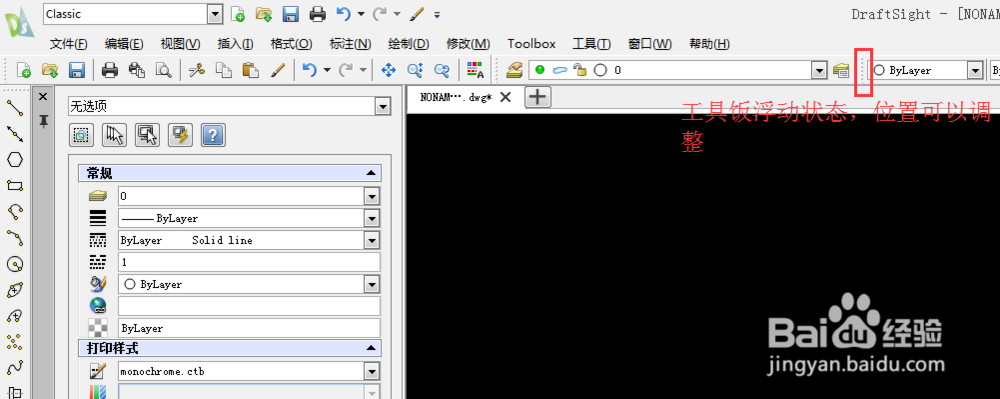Open the 格式(O) menu
This screenshot has width=1000, height=399.
291,44
